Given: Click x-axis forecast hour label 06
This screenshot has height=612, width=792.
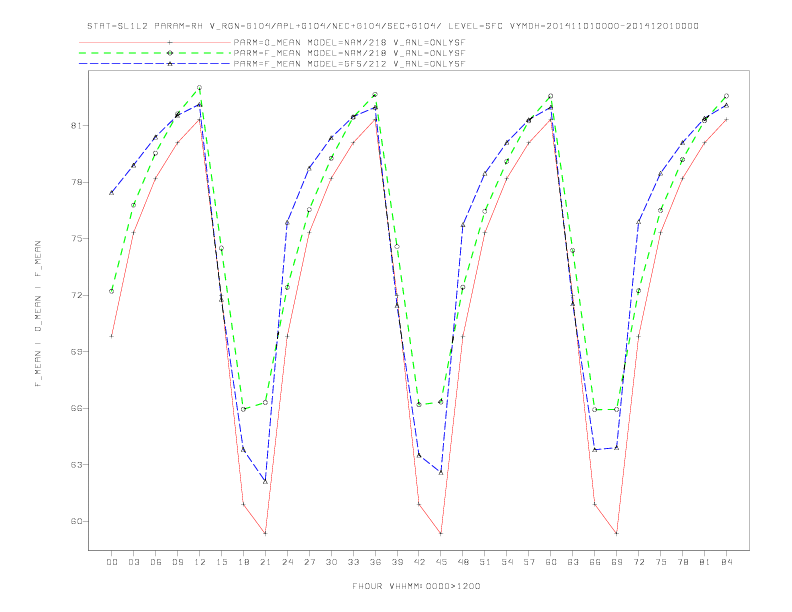Looking at the screenshot, I should 156,562.
